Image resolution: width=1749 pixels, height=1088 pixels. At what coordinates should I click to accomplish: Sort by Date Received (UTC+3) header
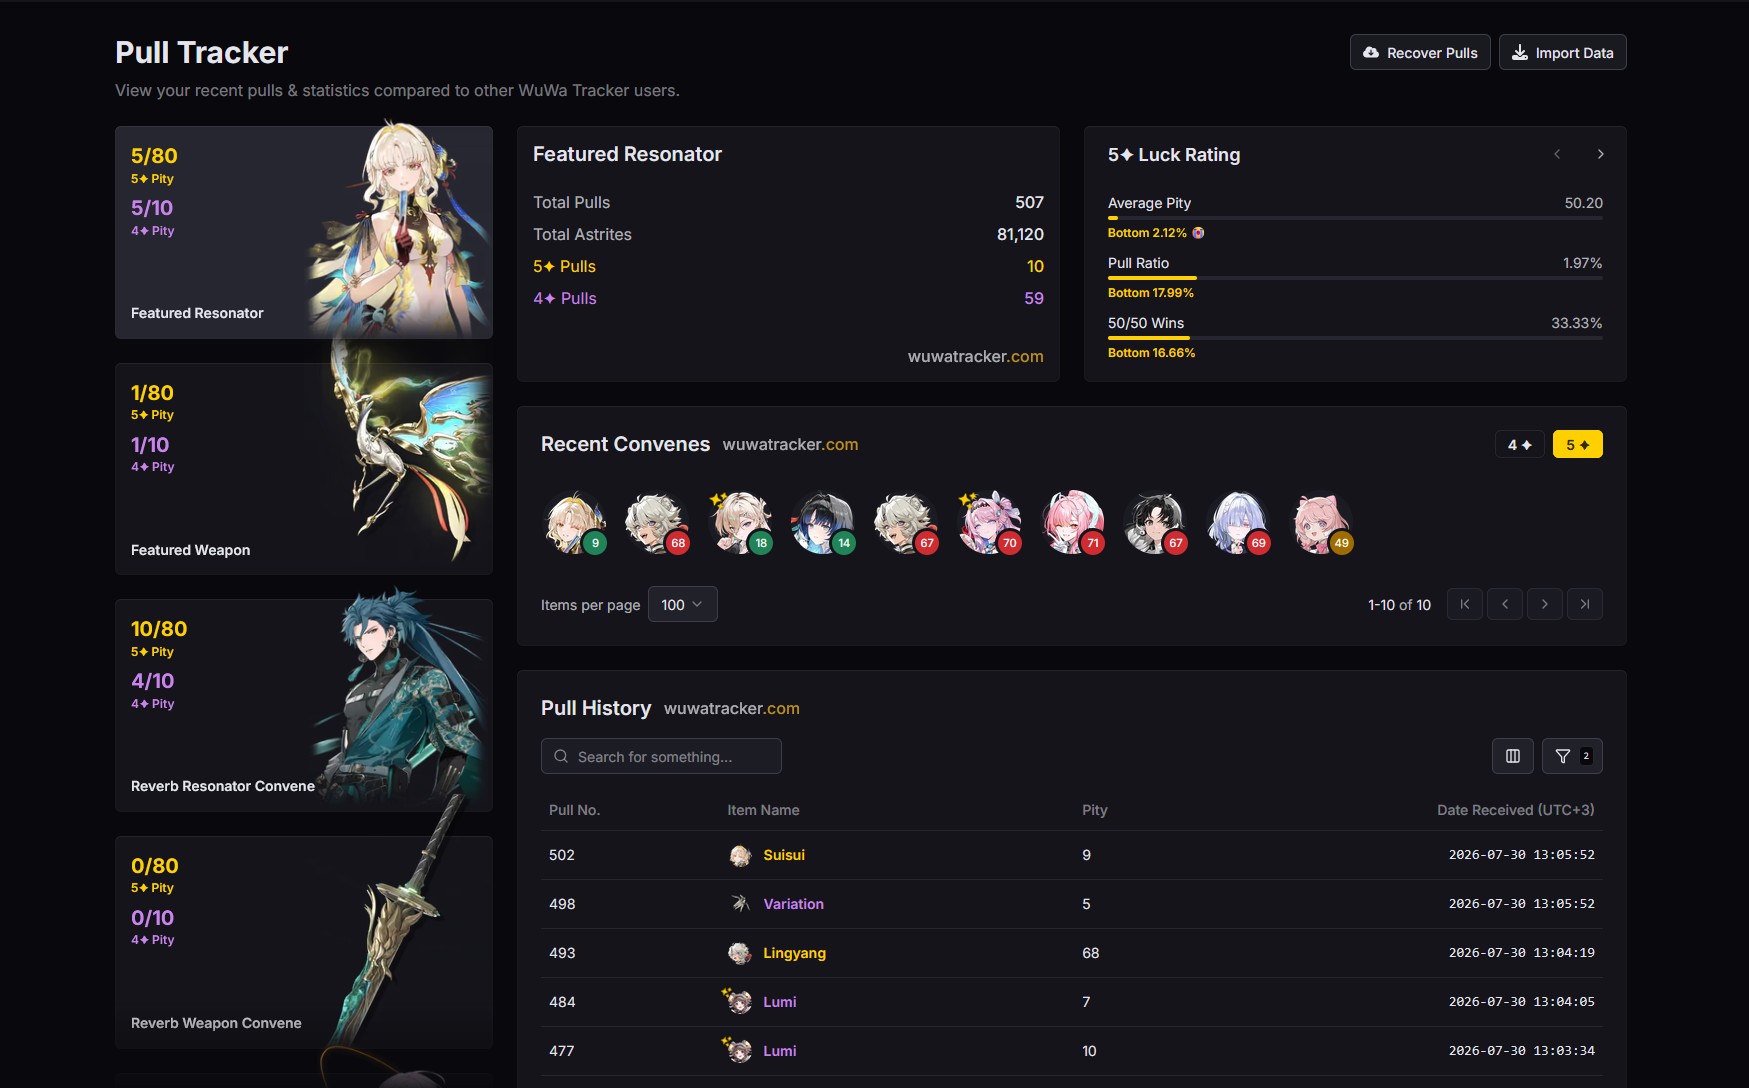pos(1515,810)
